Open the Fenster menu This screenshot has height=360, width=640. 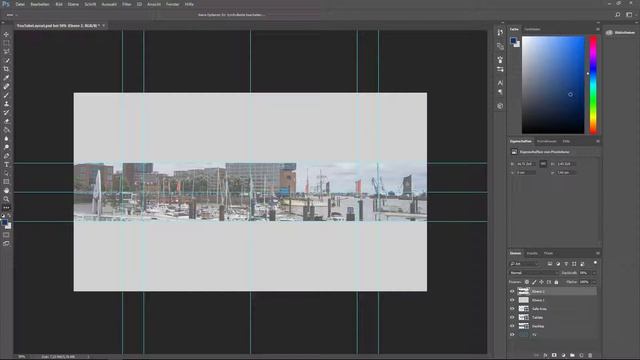pos(172,4)
